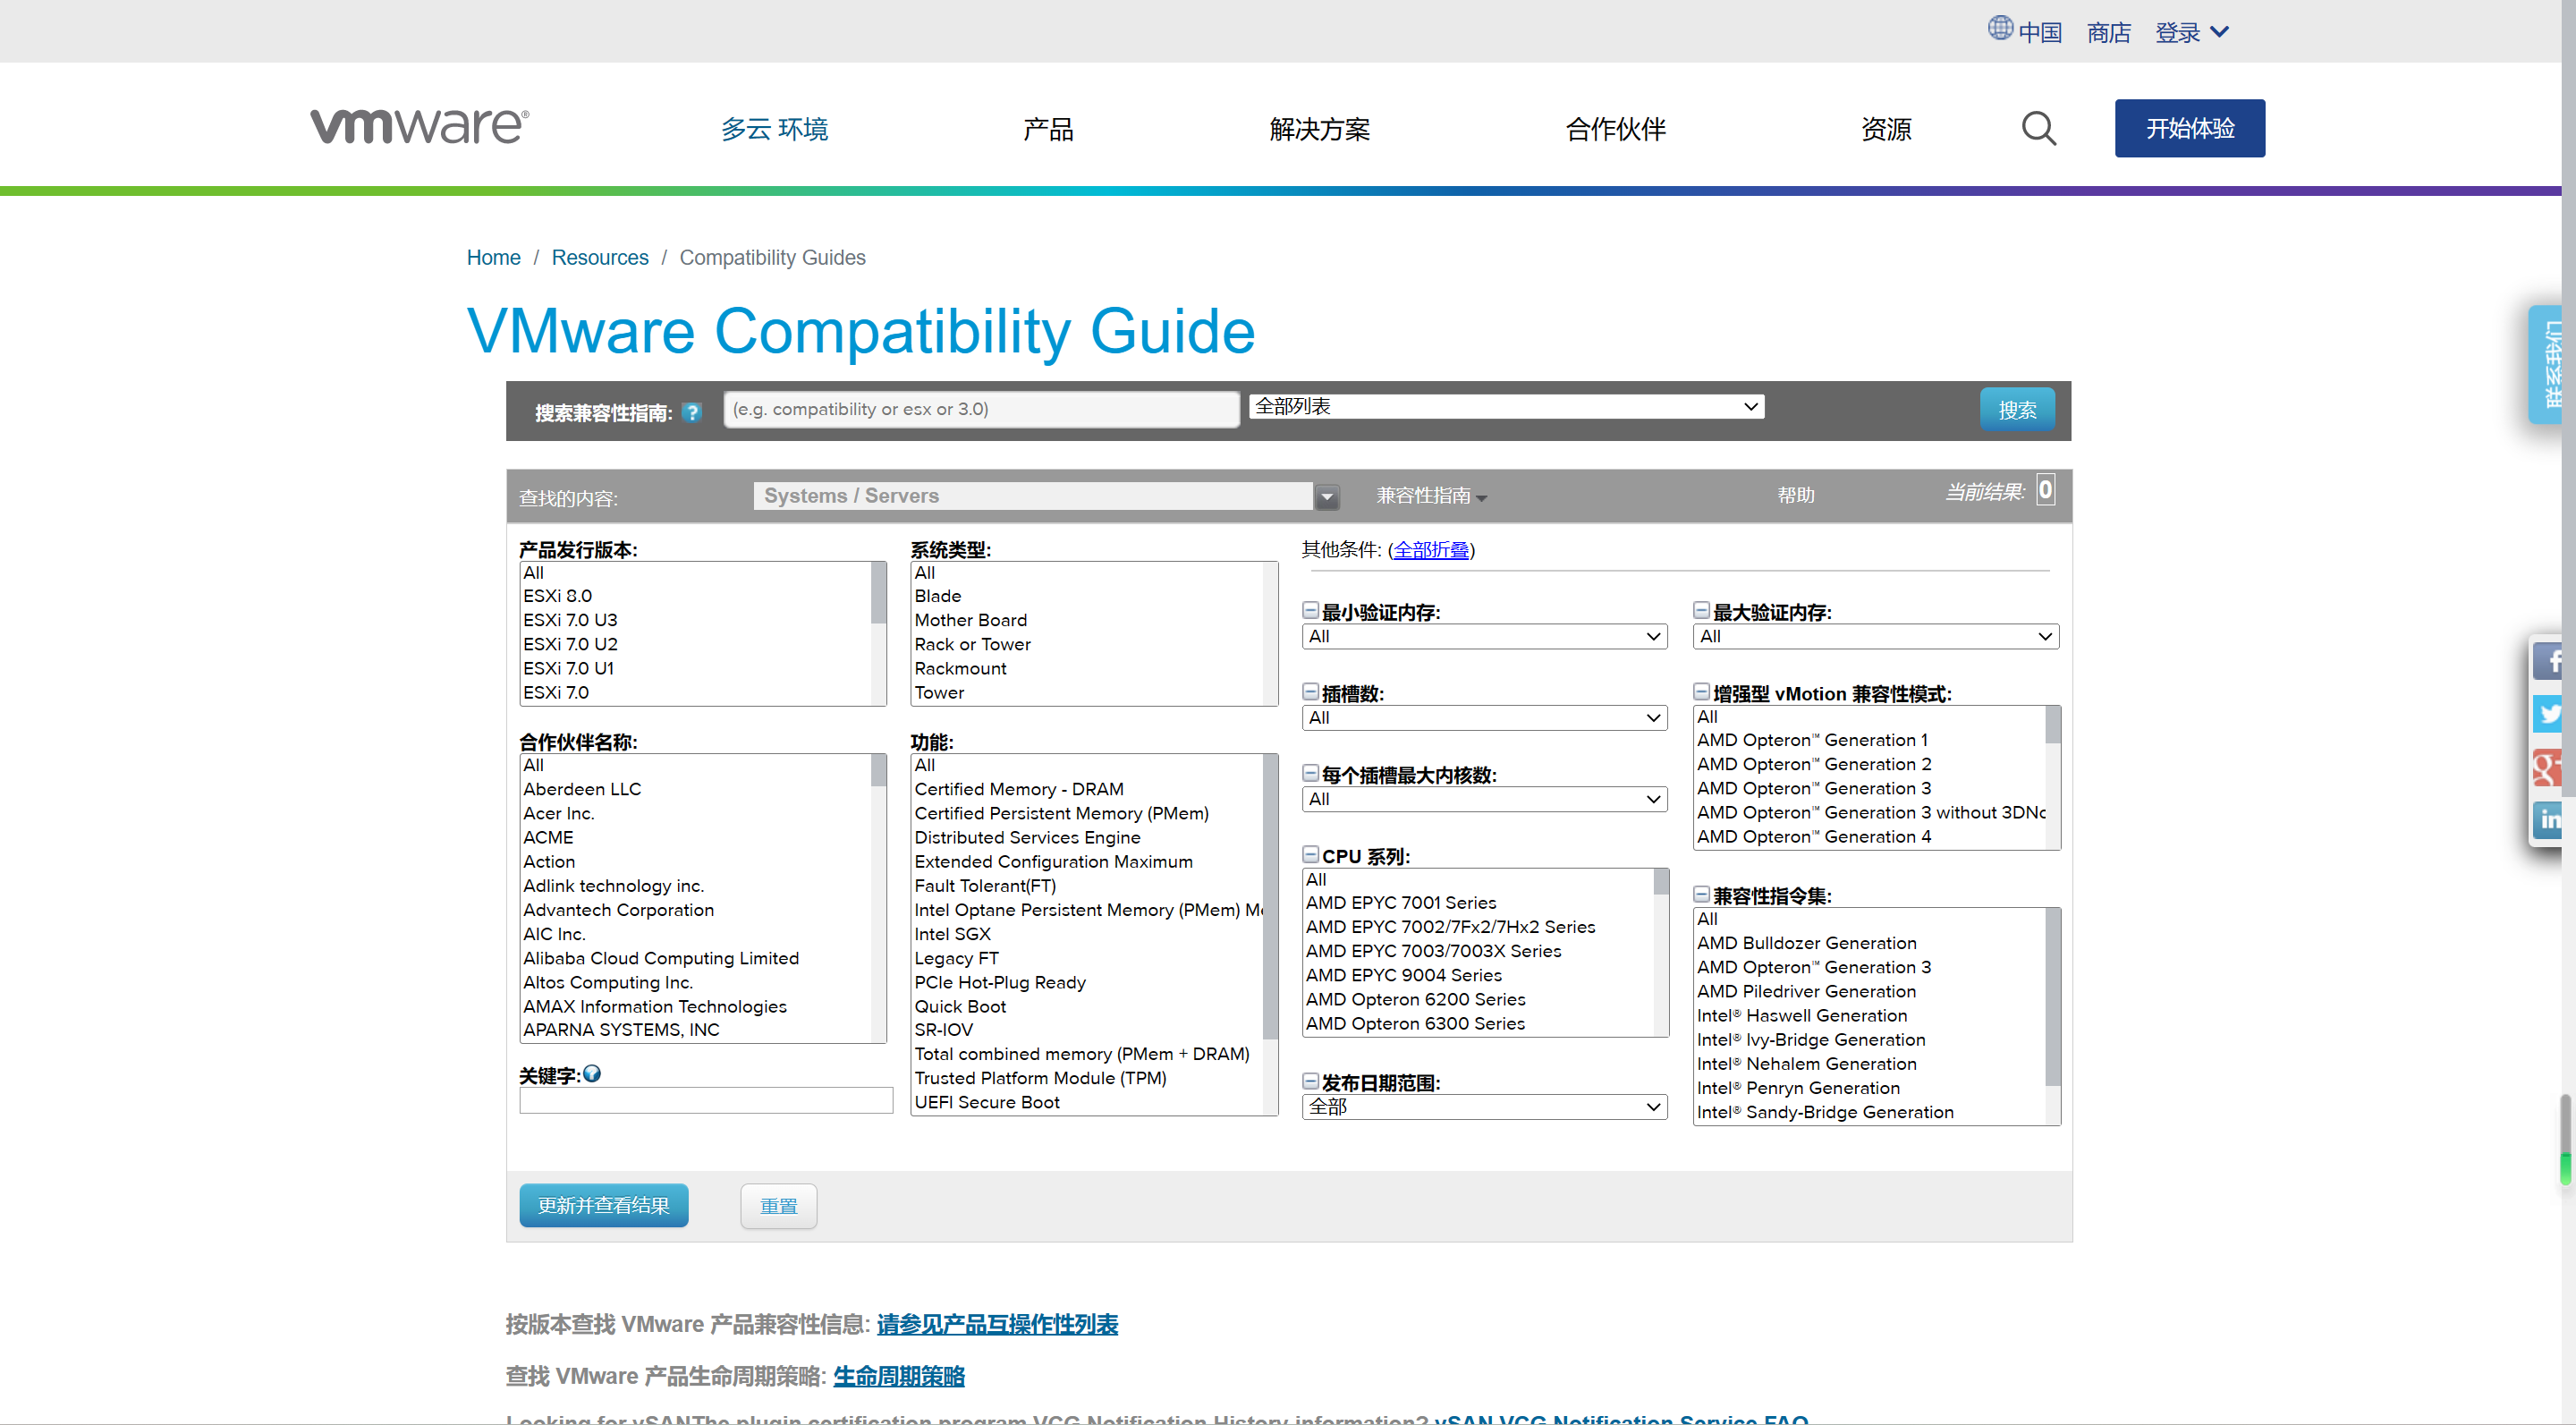The height and width of the screenshot is (1425, 2576).
Task: Collapse the 插槽数 section
Action: coord(1310,692)
